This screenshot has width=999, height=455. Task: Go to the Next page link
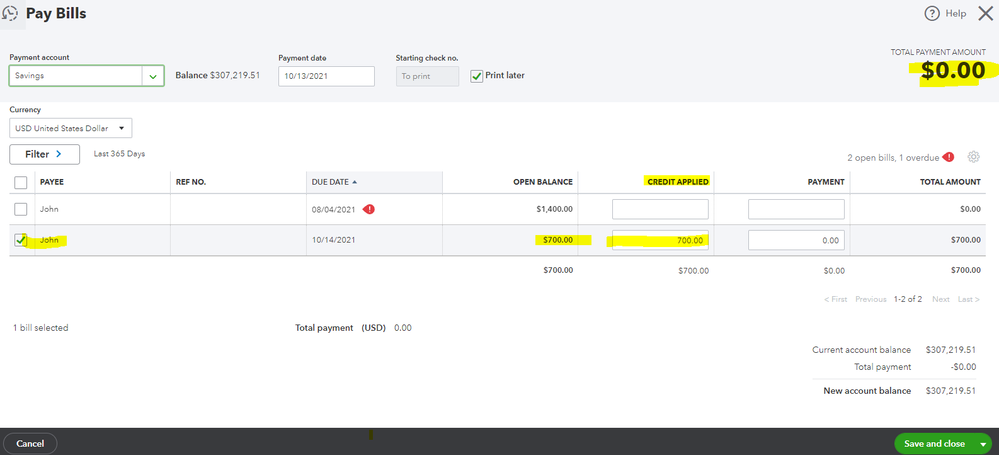coord(940,299)
